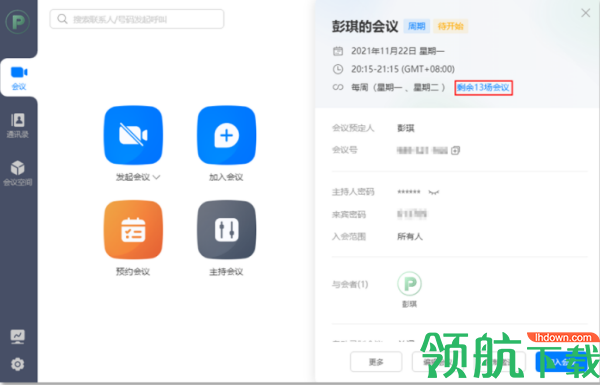Click the 彭琪的会议 title
The height and width of the screenshot is (385, 600).
pos(365,26)
